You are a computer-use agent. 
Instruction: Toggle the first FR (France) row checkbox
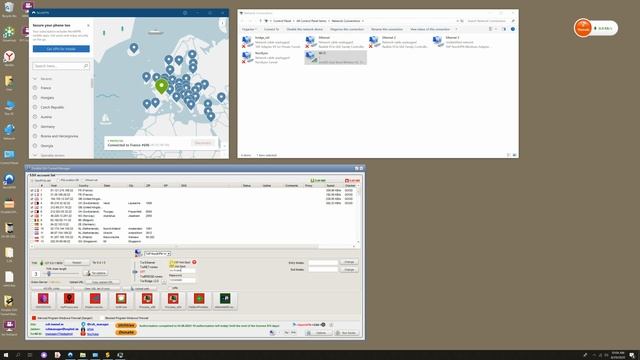32,190
